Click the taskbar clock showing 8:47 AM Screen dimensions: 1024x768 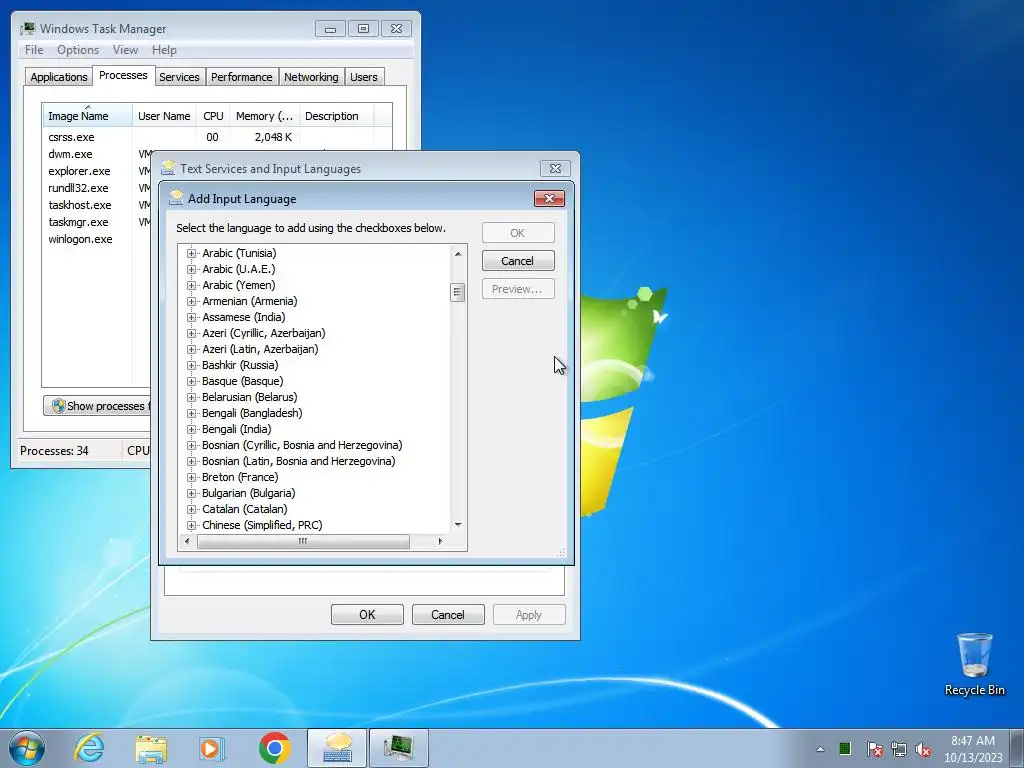pos(973,749)
